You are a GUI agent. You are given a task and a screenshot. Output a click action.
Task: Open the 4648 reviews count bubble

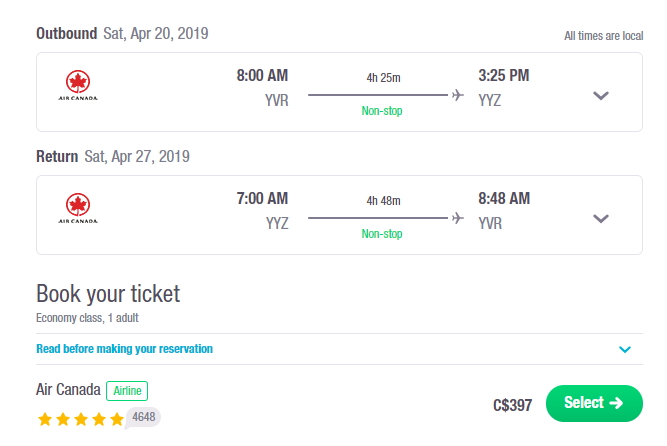[143, 417]
